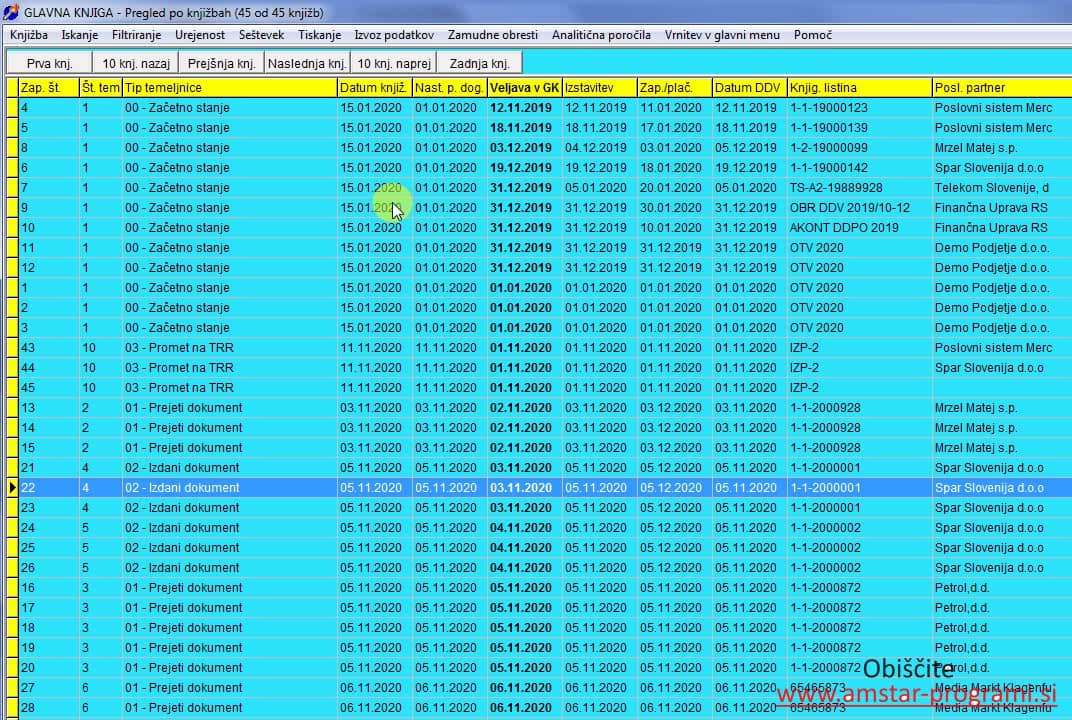Go to last entry with Zadnja knj.
The image size is (1072, 720).
(479, 64)
